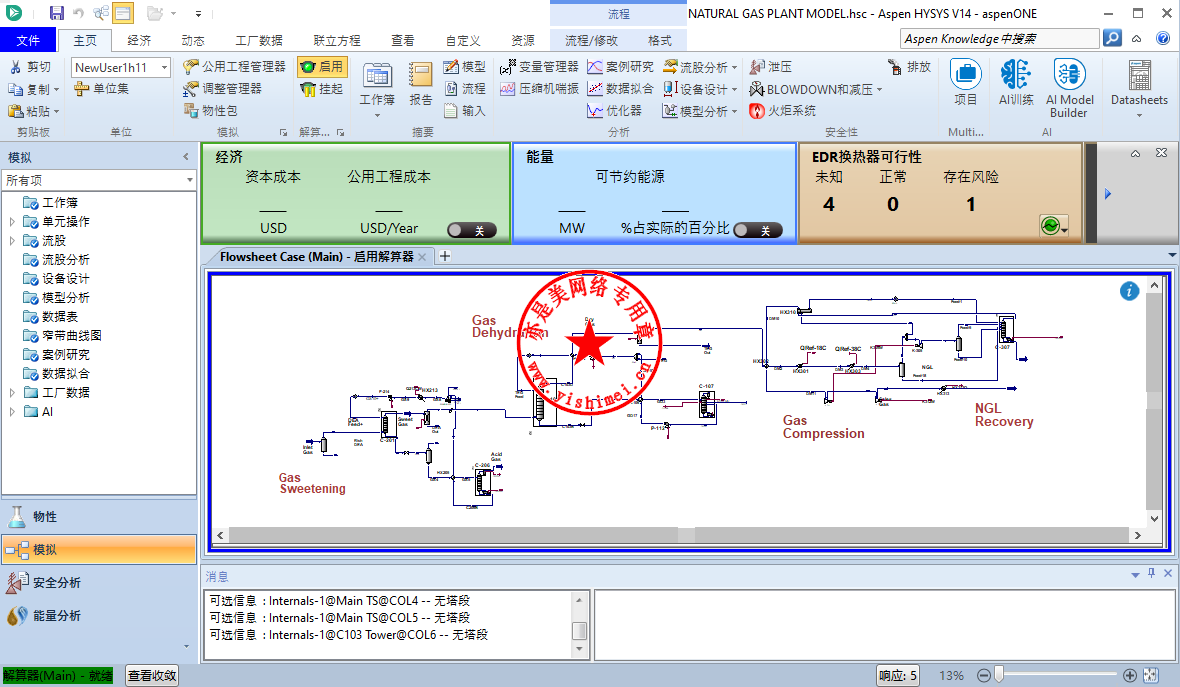This screenshot has width=1180, height=687.
Task: Open the NewUser1h11 unit set dropdown
Action: pos(164,68)
